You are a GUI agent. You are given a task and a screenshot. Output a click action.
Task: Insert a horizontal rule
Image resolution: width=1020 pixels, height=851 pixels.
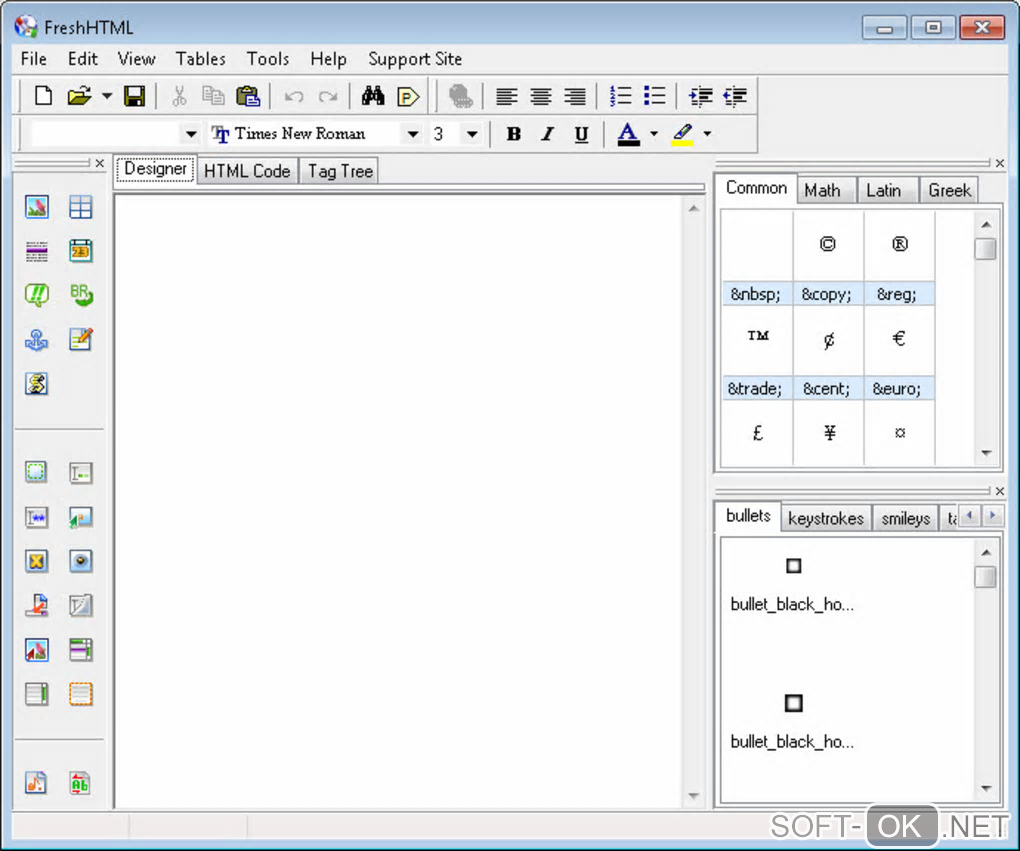[37, 251]
